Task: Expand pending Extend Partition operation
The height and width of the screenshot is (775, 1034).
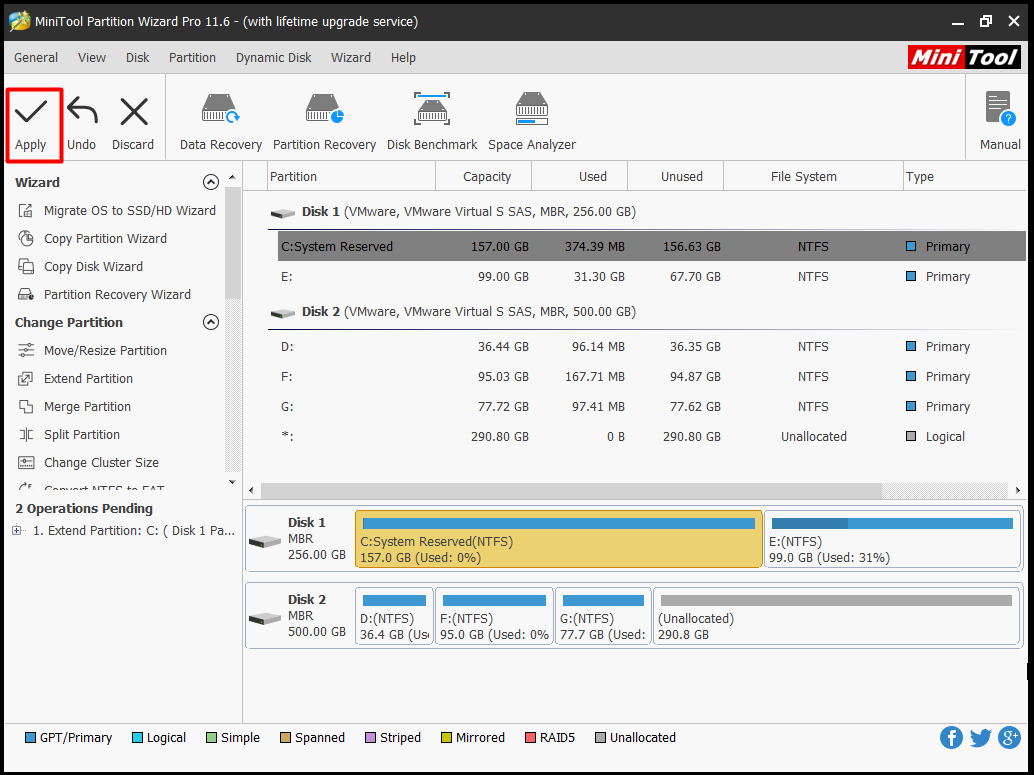Action: 17,531
